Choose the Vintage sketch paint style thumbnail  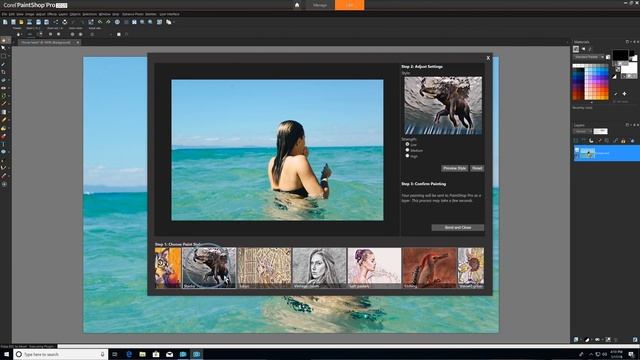pos(319,267)
